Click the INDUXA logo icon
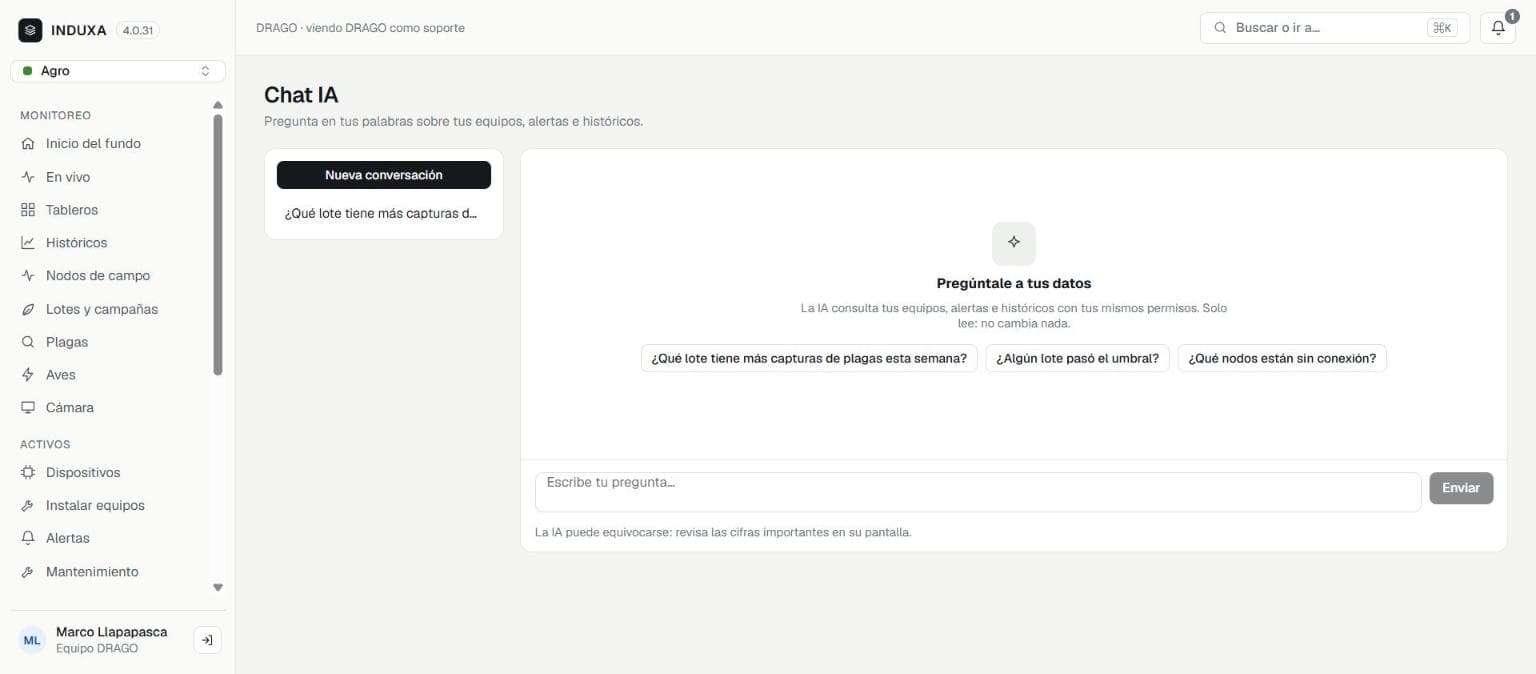This screenshot has width=1536, height=674. [x=30, y=30]
